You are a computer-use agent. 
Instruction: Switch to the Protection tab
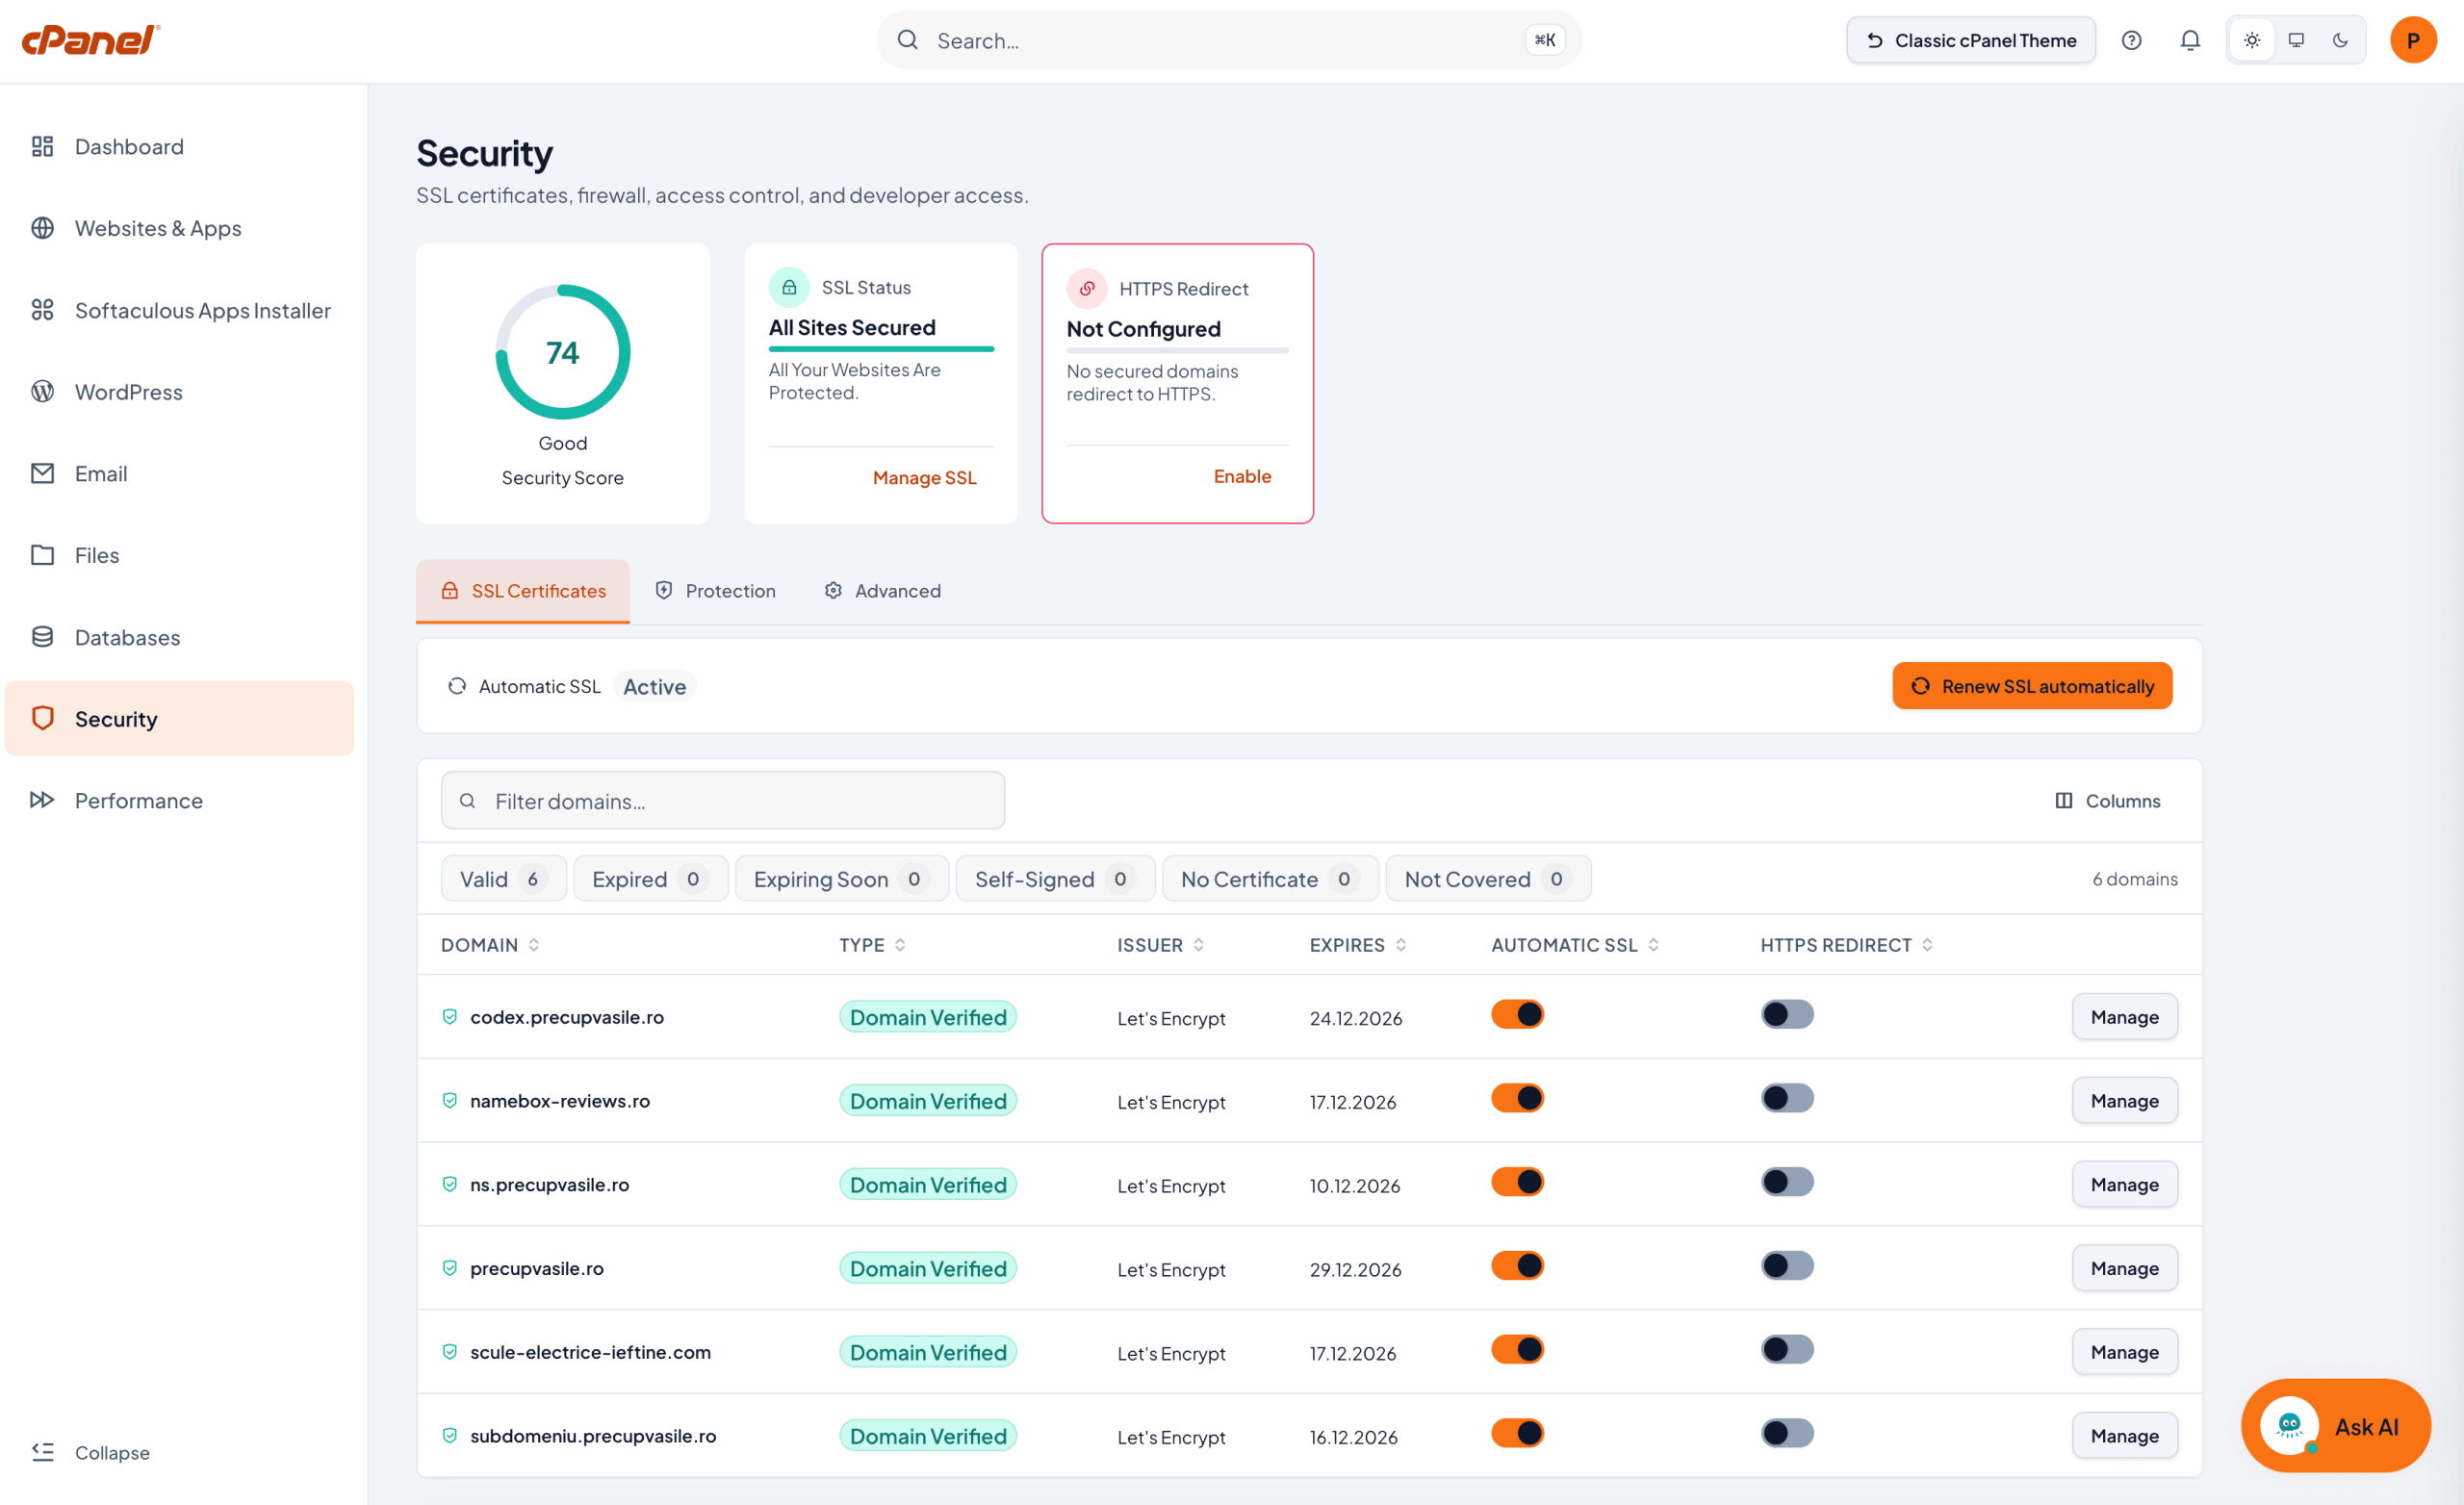pos(715,591)
